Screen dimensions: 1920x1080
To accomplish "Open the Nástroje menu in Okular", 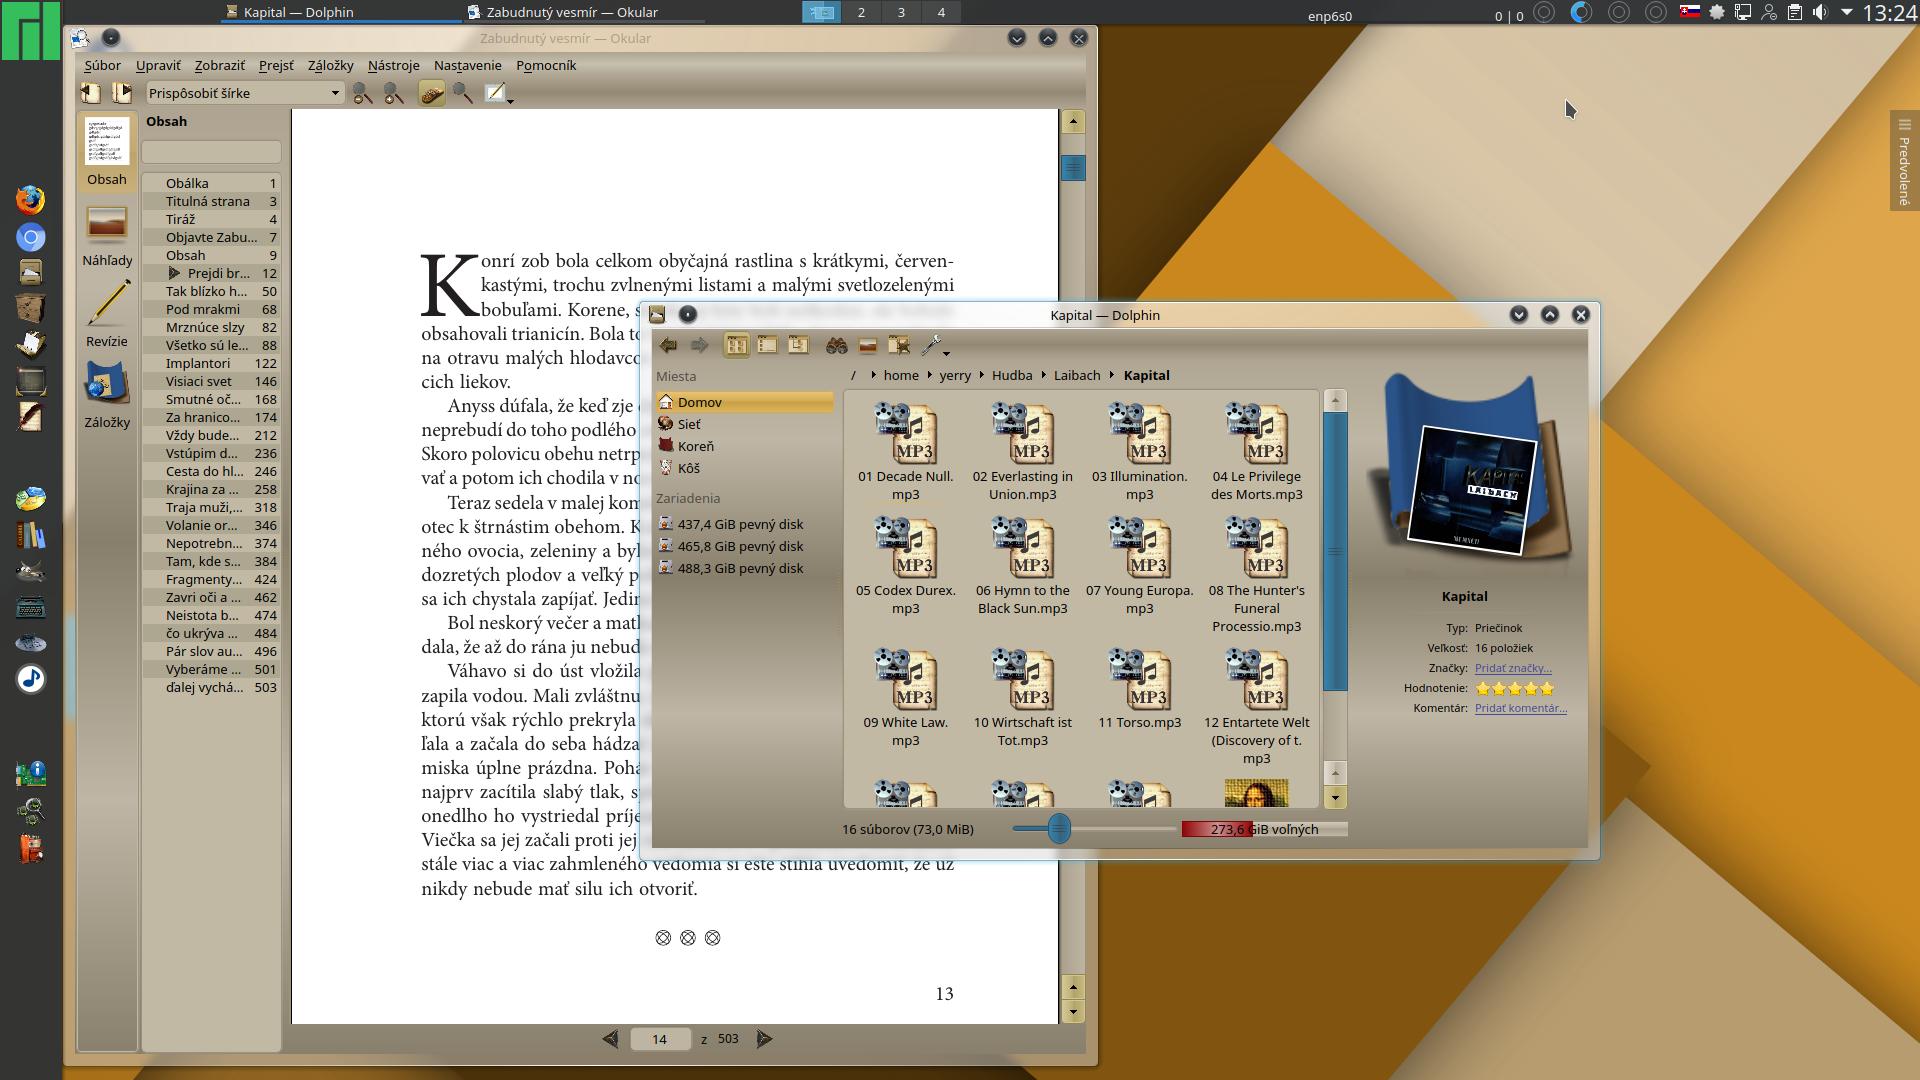I will 393,65.
